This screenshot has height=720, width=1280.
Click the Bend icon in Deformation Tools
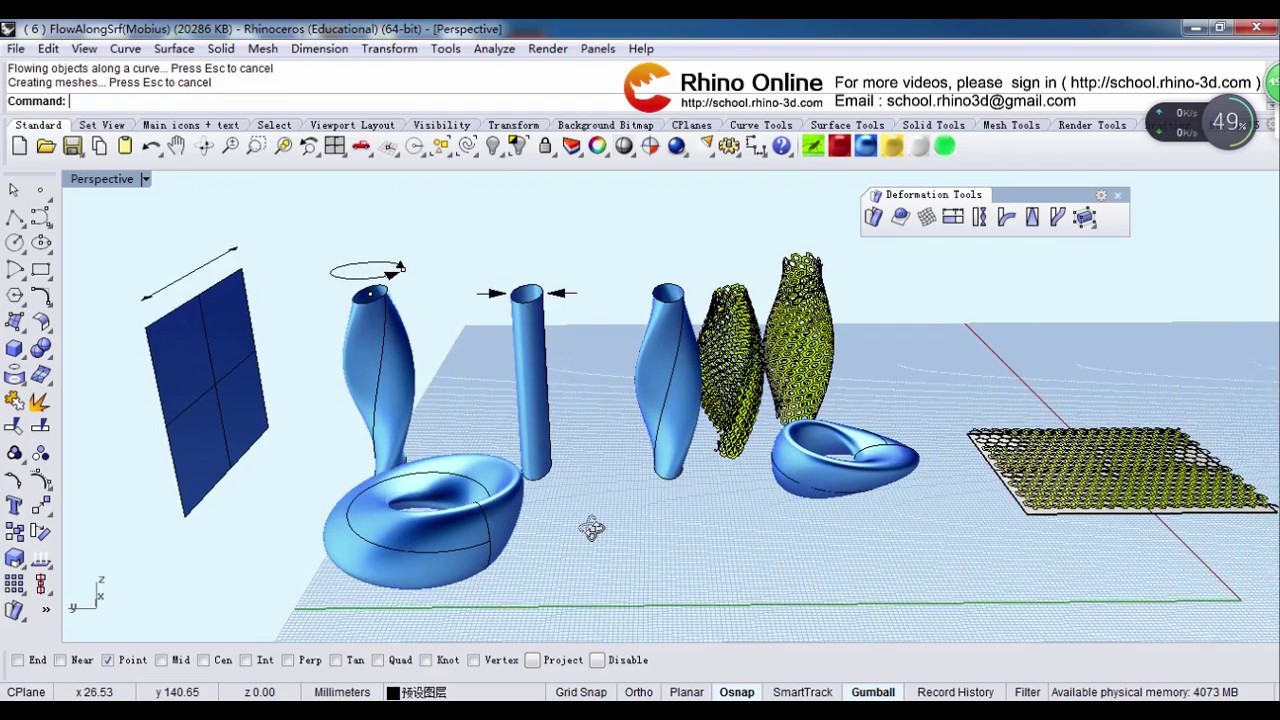coord(1006,217)
